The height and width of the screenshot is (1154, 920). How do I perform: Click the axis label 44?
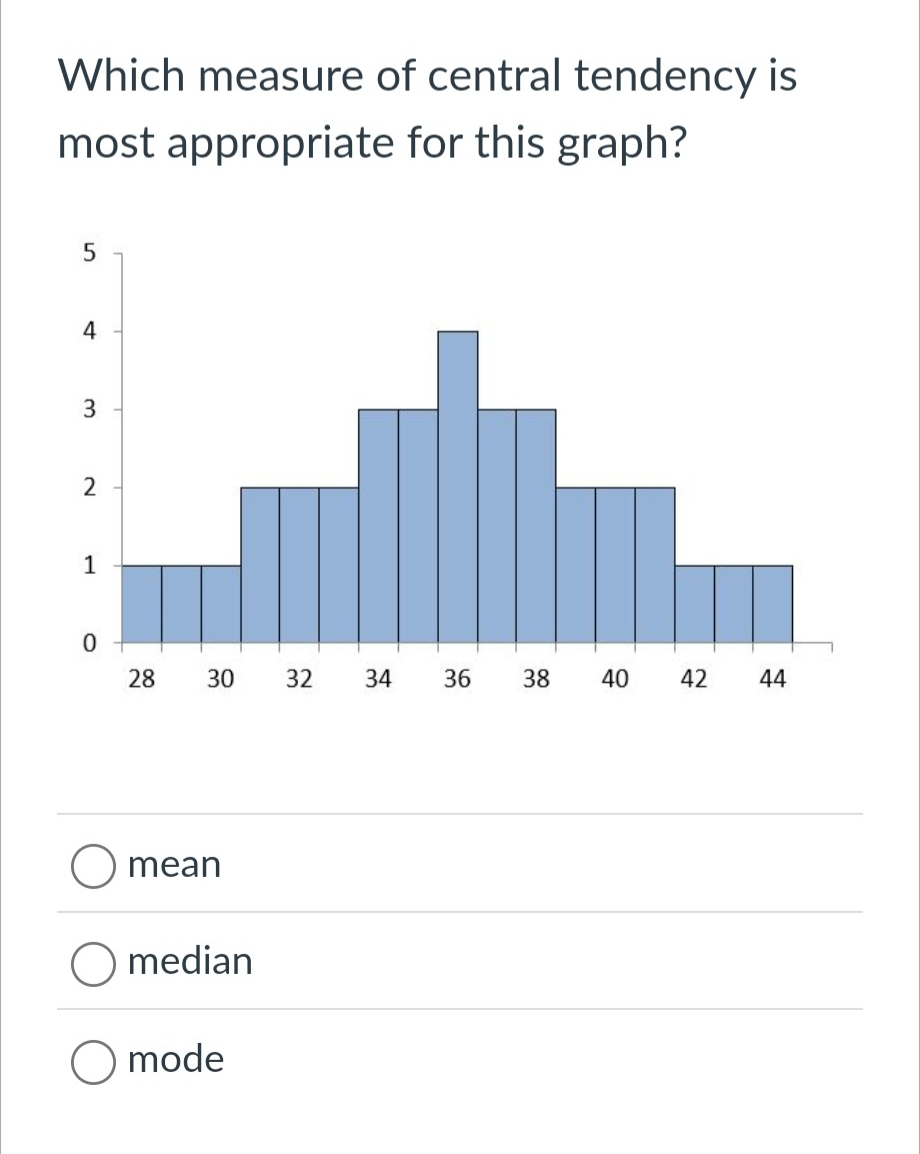coord(773,679)
